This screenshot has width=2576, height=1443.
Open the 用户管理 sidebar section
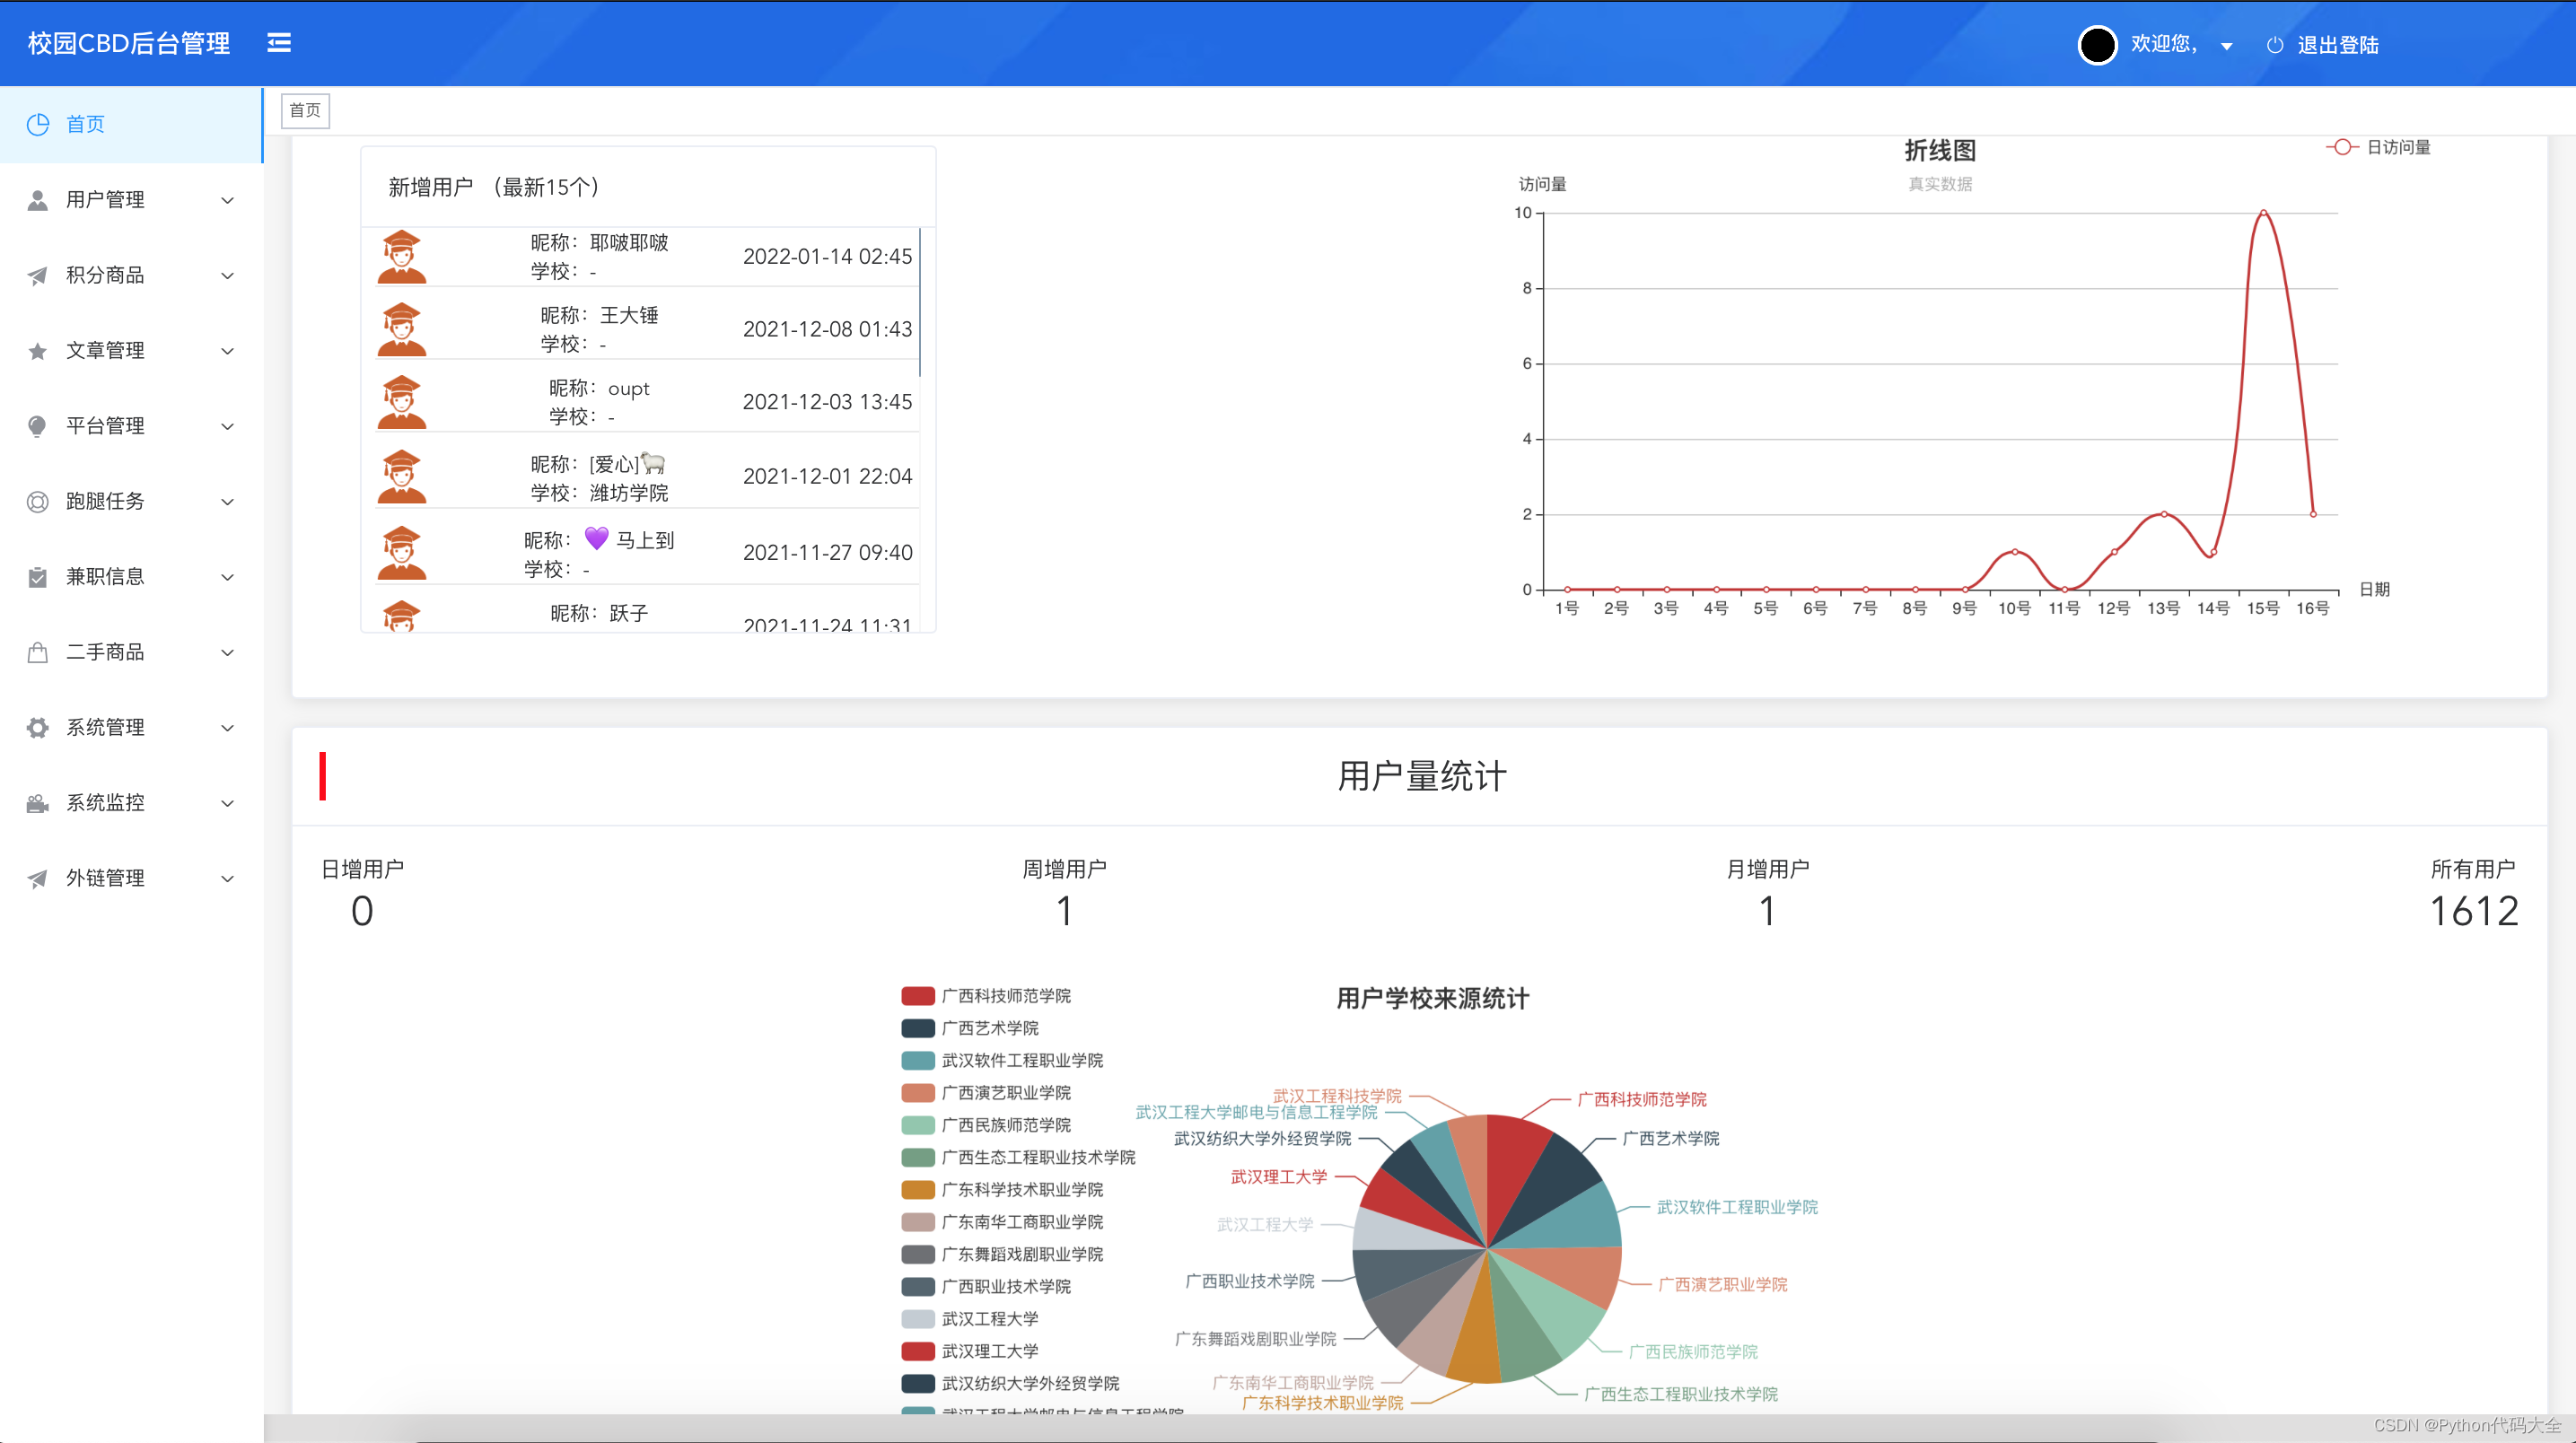[x=105, y=199]
